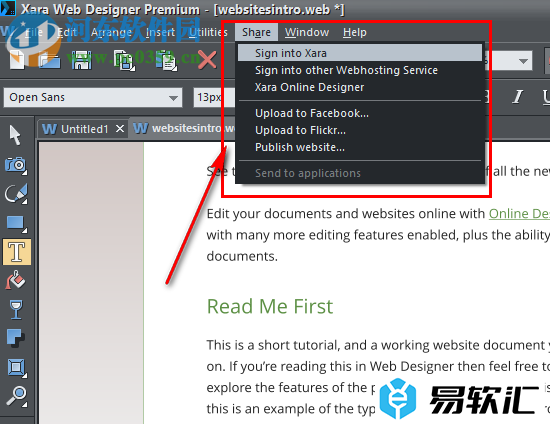The image size is (550, 424).
Task: Click the Read Me First heading
Action: click(x=270, y=306)
